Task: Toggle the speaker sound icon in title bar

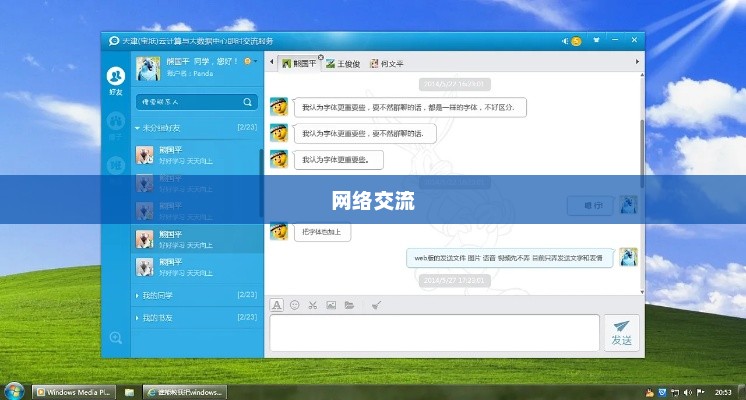Action: 565,41
